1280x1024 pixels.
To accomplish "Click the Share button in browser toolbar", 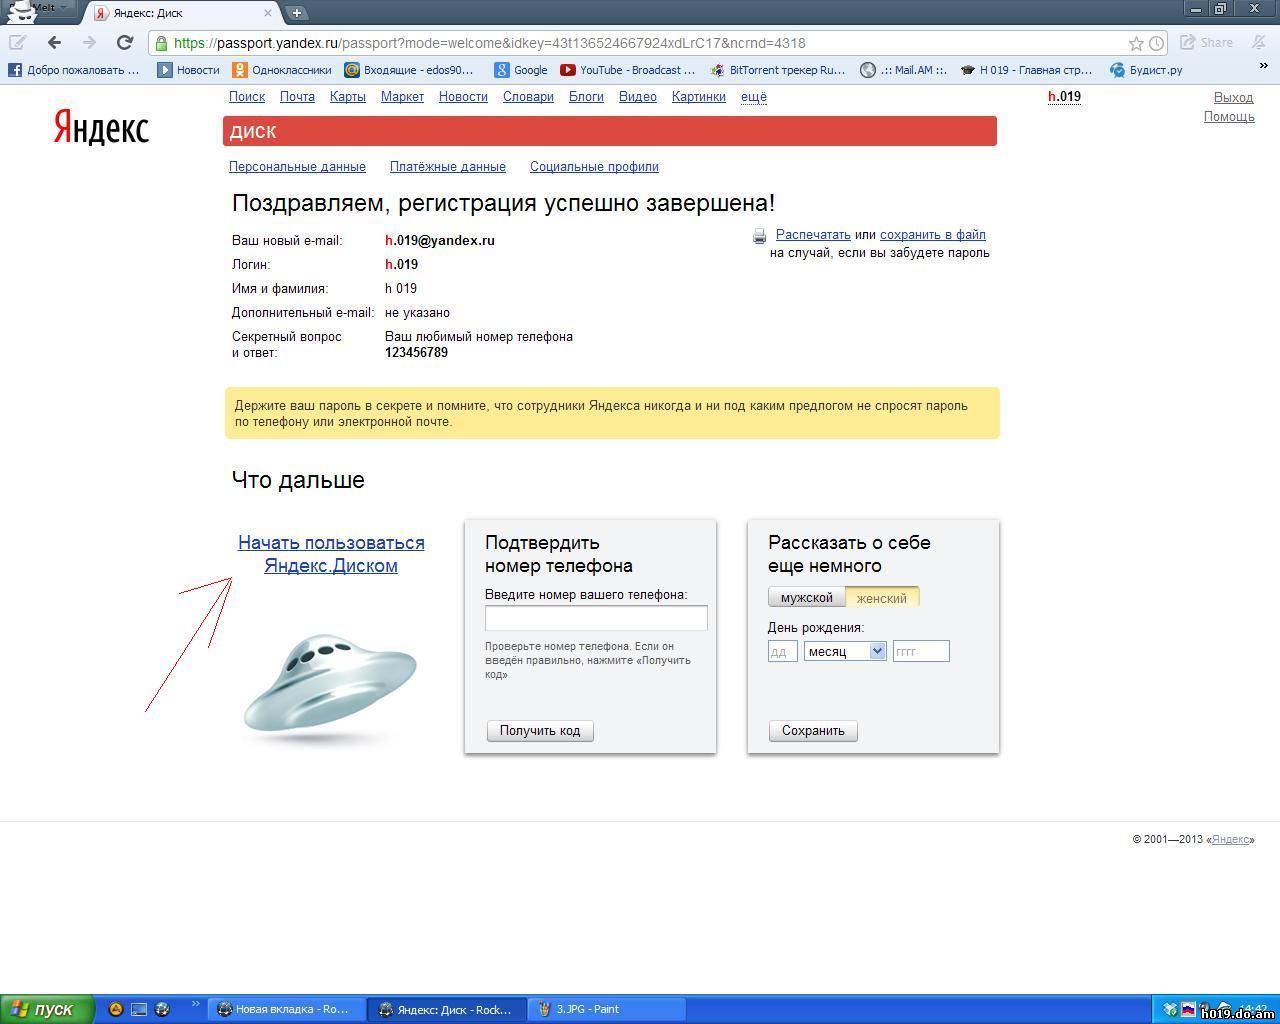I will pos(1206,42).
